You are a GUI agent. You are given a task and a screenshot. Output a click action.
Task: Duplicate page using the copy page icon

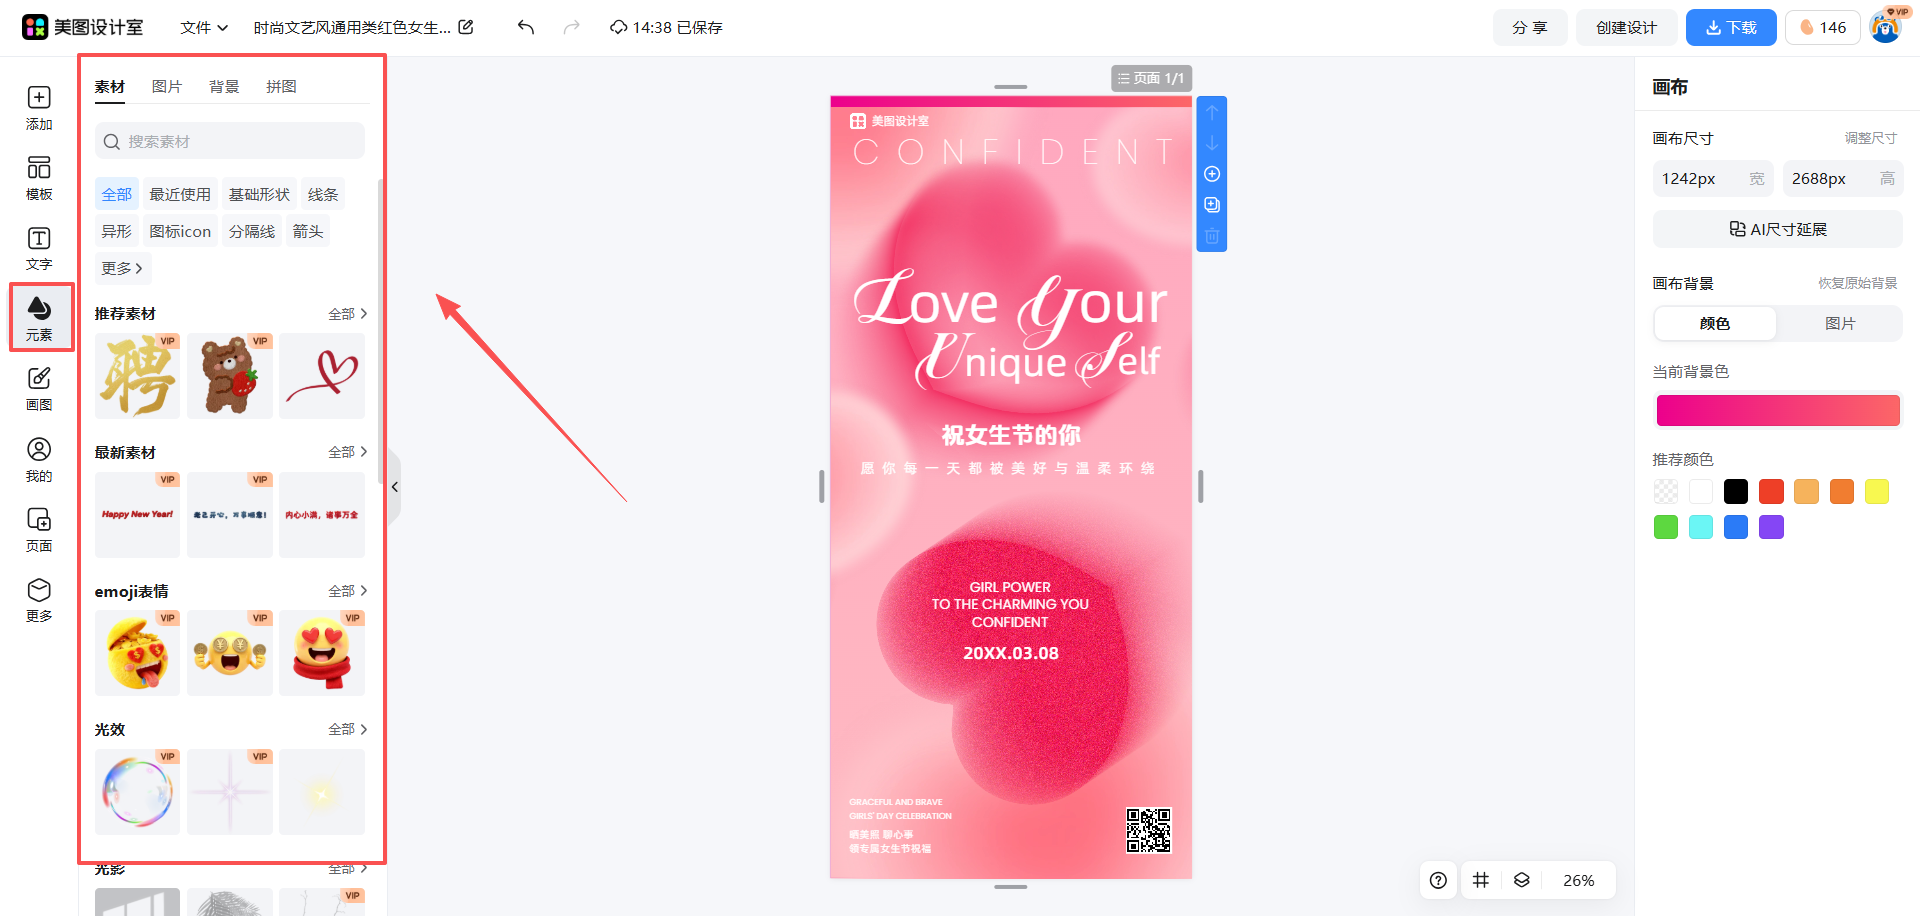point(1212,205)
